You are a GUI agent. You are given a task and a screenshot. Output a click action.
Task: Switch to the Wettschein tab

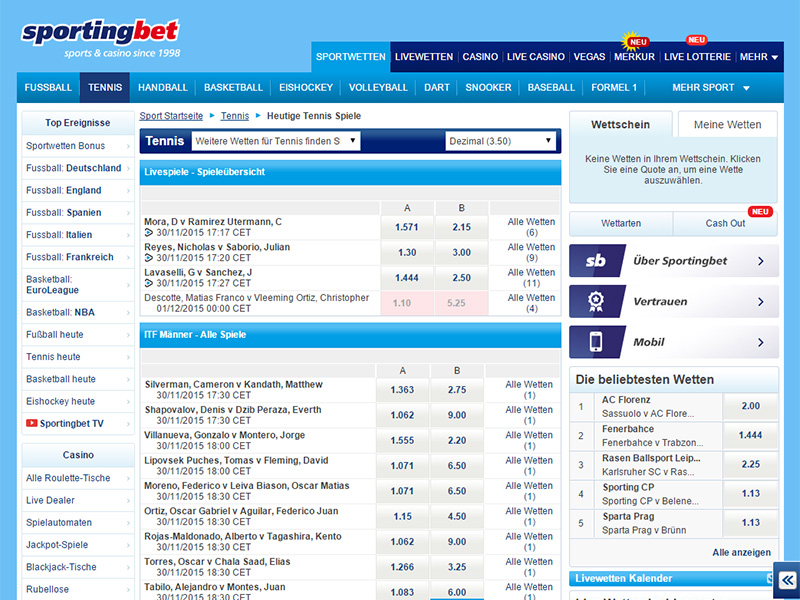(620, 124)
